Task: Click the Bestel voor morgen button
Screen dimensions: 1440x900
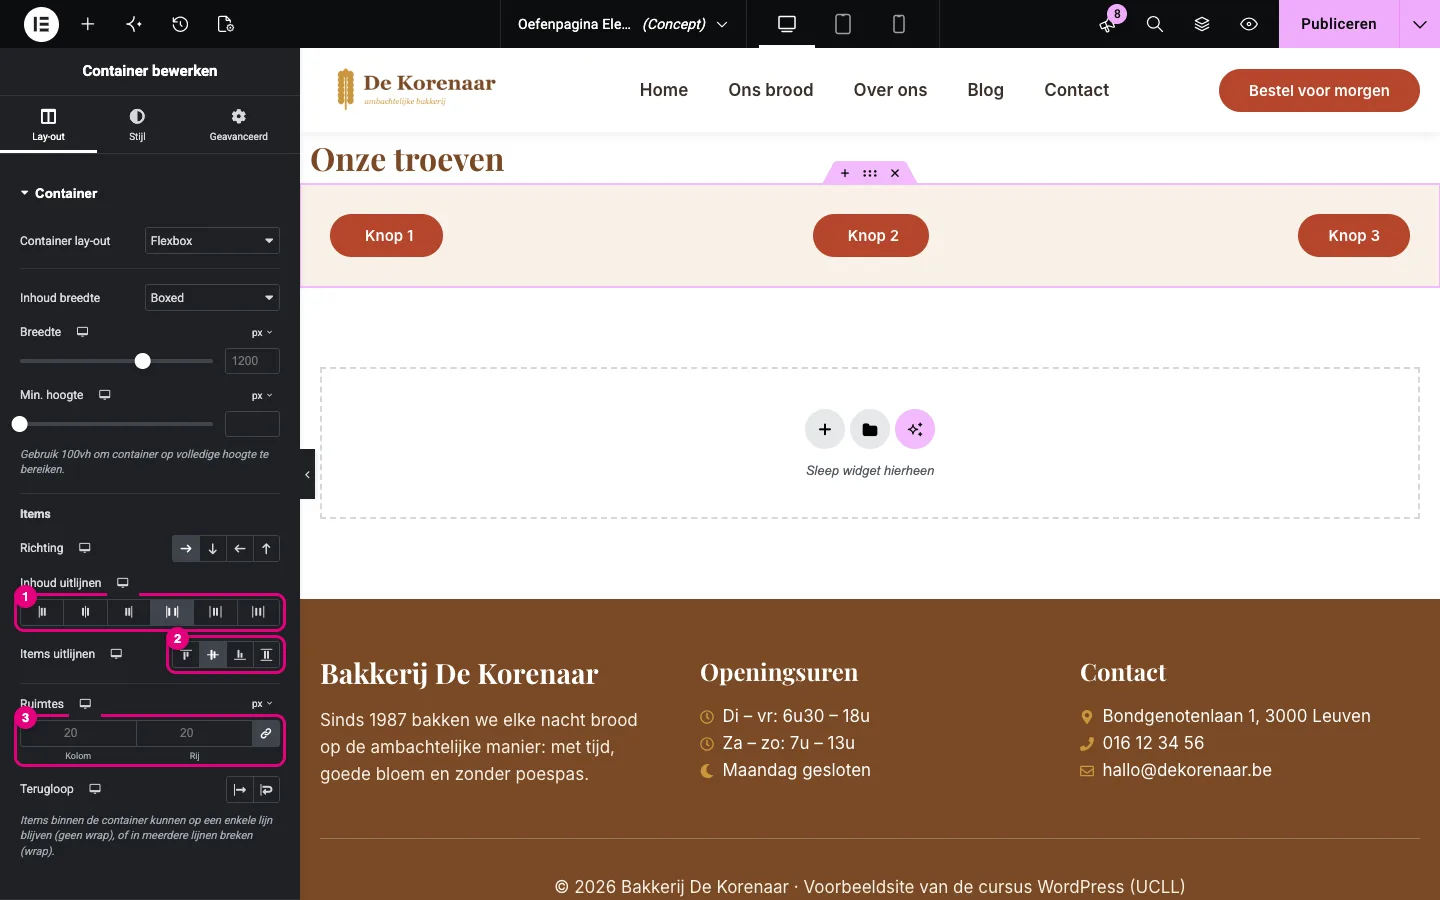Action: point(1319,90)
